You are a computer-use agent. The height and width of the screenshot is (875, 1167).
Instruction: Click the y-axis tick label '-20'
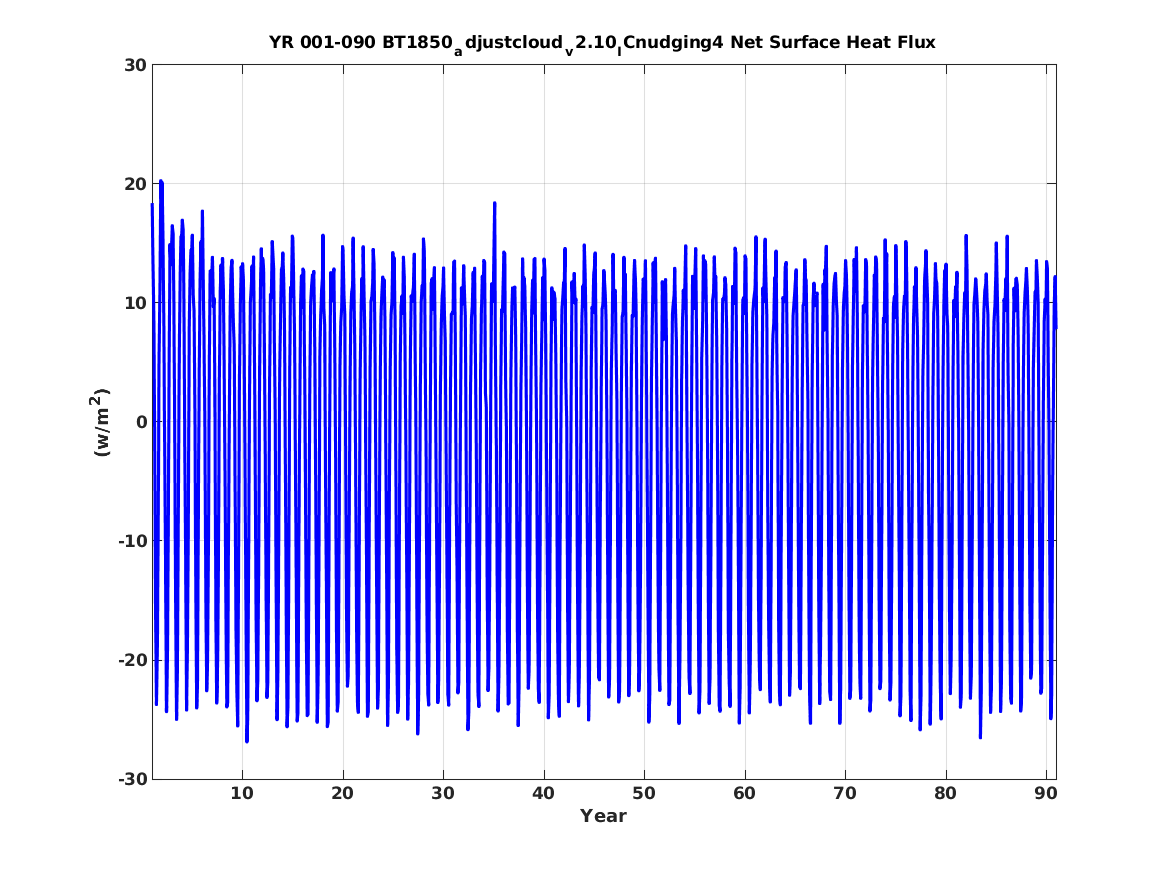point(132,660)
